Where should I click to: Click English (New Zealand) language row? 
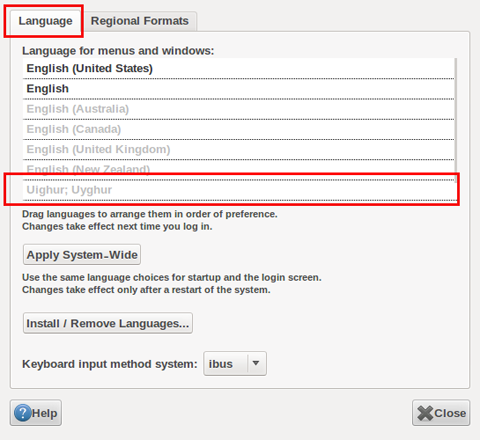pos(238,169)
